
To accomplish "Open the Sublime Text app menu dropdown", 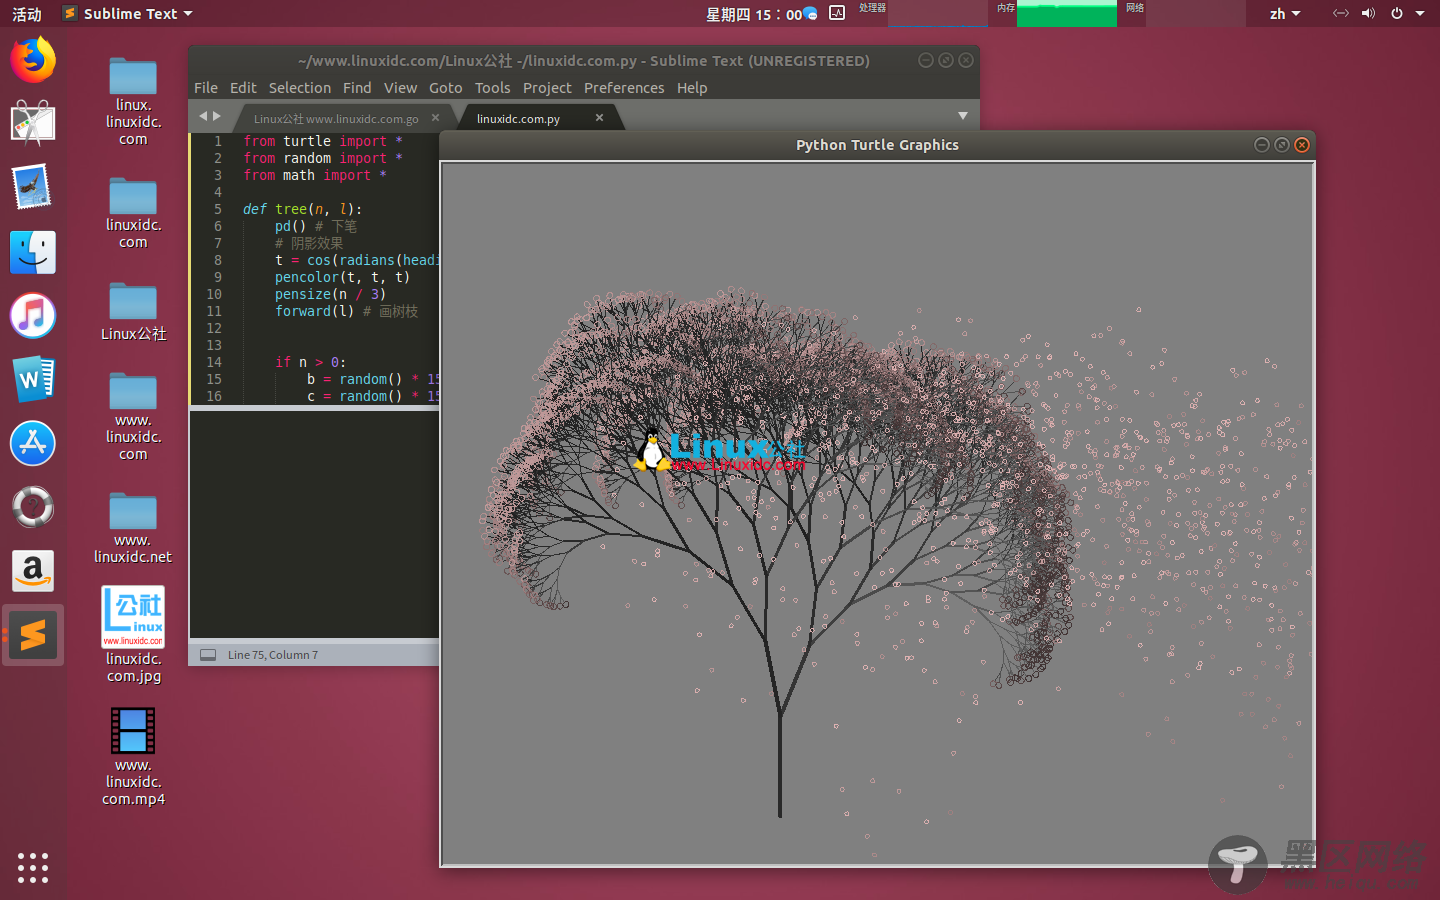I will pos(127,13).
